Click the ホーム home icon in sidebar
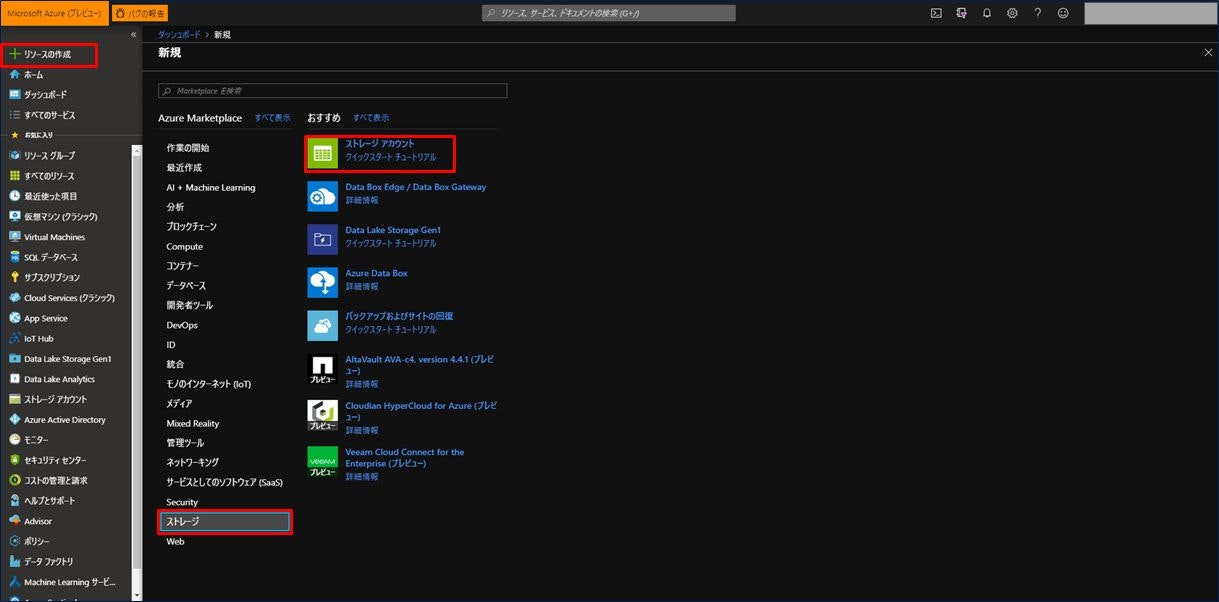Screen dimensions: 1219x602 15,74
